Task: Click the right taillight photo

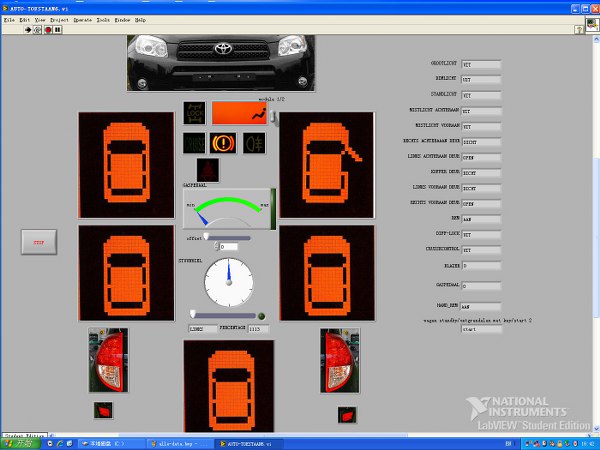Action: point(339,360)
